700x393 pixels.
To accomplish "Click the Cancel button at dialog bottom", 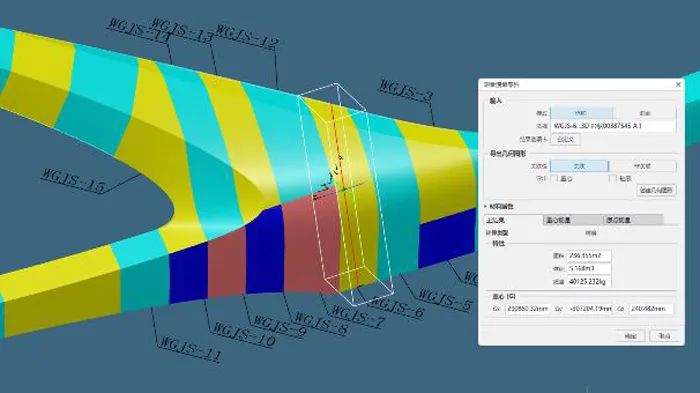I will click(x=665, y=336).
